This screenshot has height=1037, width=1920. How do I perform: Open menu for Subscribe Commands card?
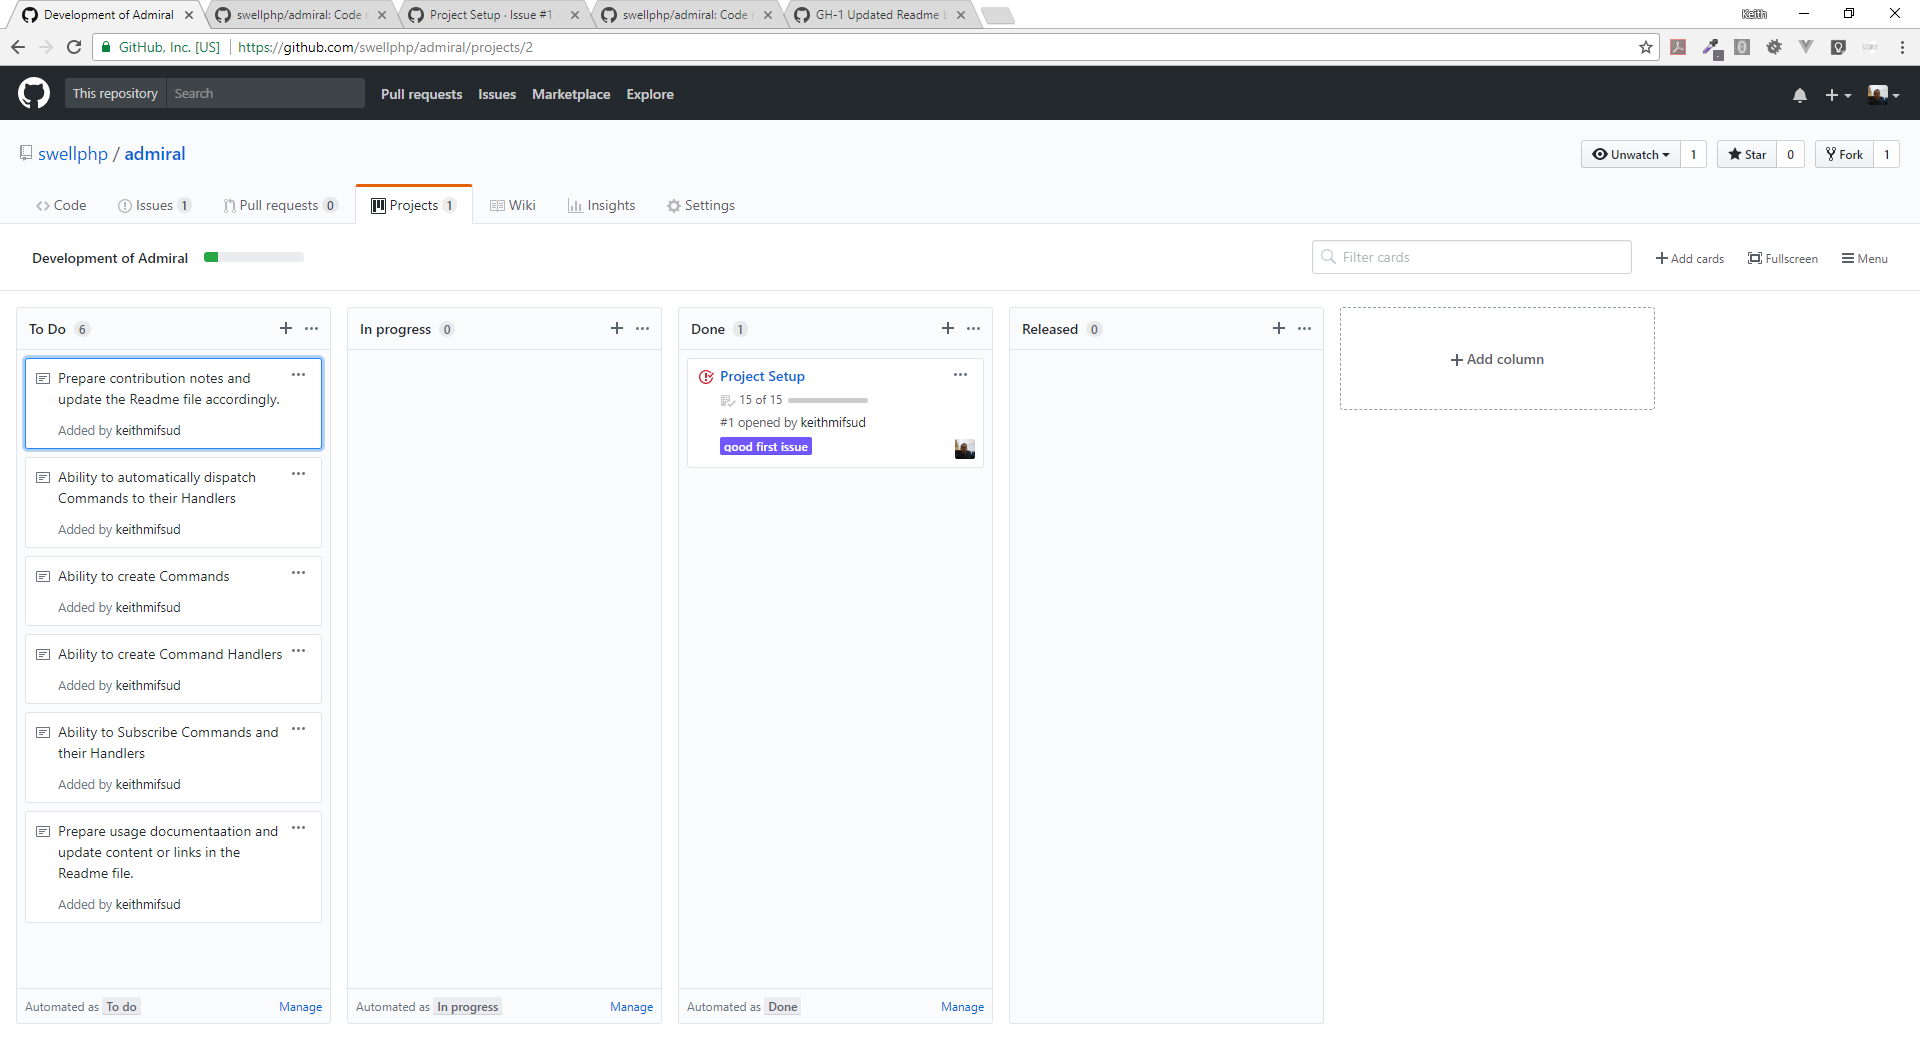pyautogui.click(x=298, y=729)
